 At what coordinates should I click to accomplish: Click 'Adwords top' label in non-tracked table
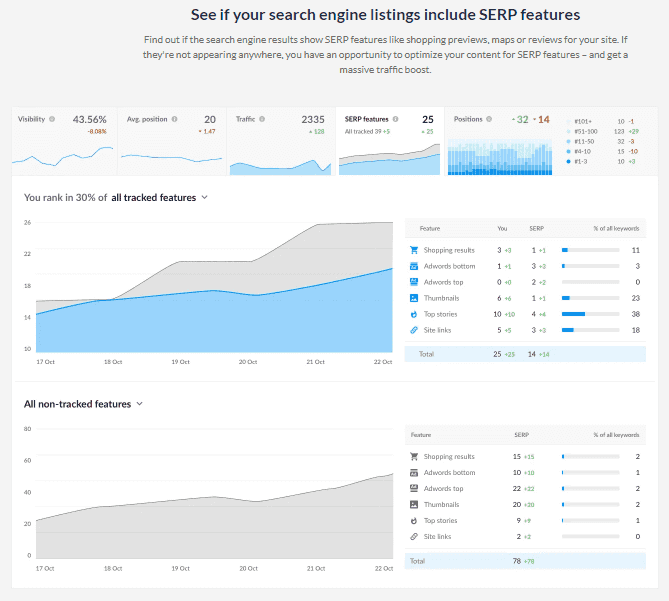(443, 489)
